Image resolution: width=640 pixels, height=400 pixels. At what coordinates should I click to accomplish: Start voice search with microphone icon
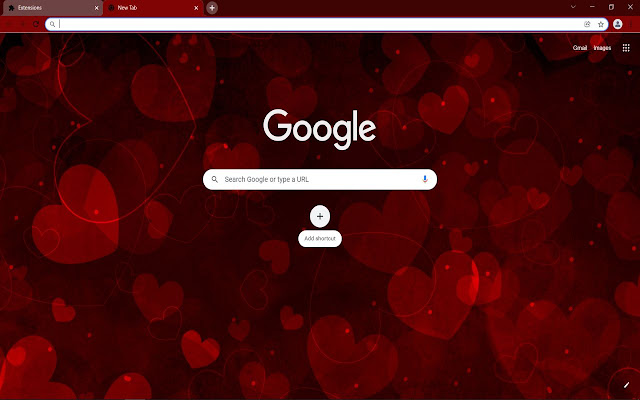coord(424,179)
